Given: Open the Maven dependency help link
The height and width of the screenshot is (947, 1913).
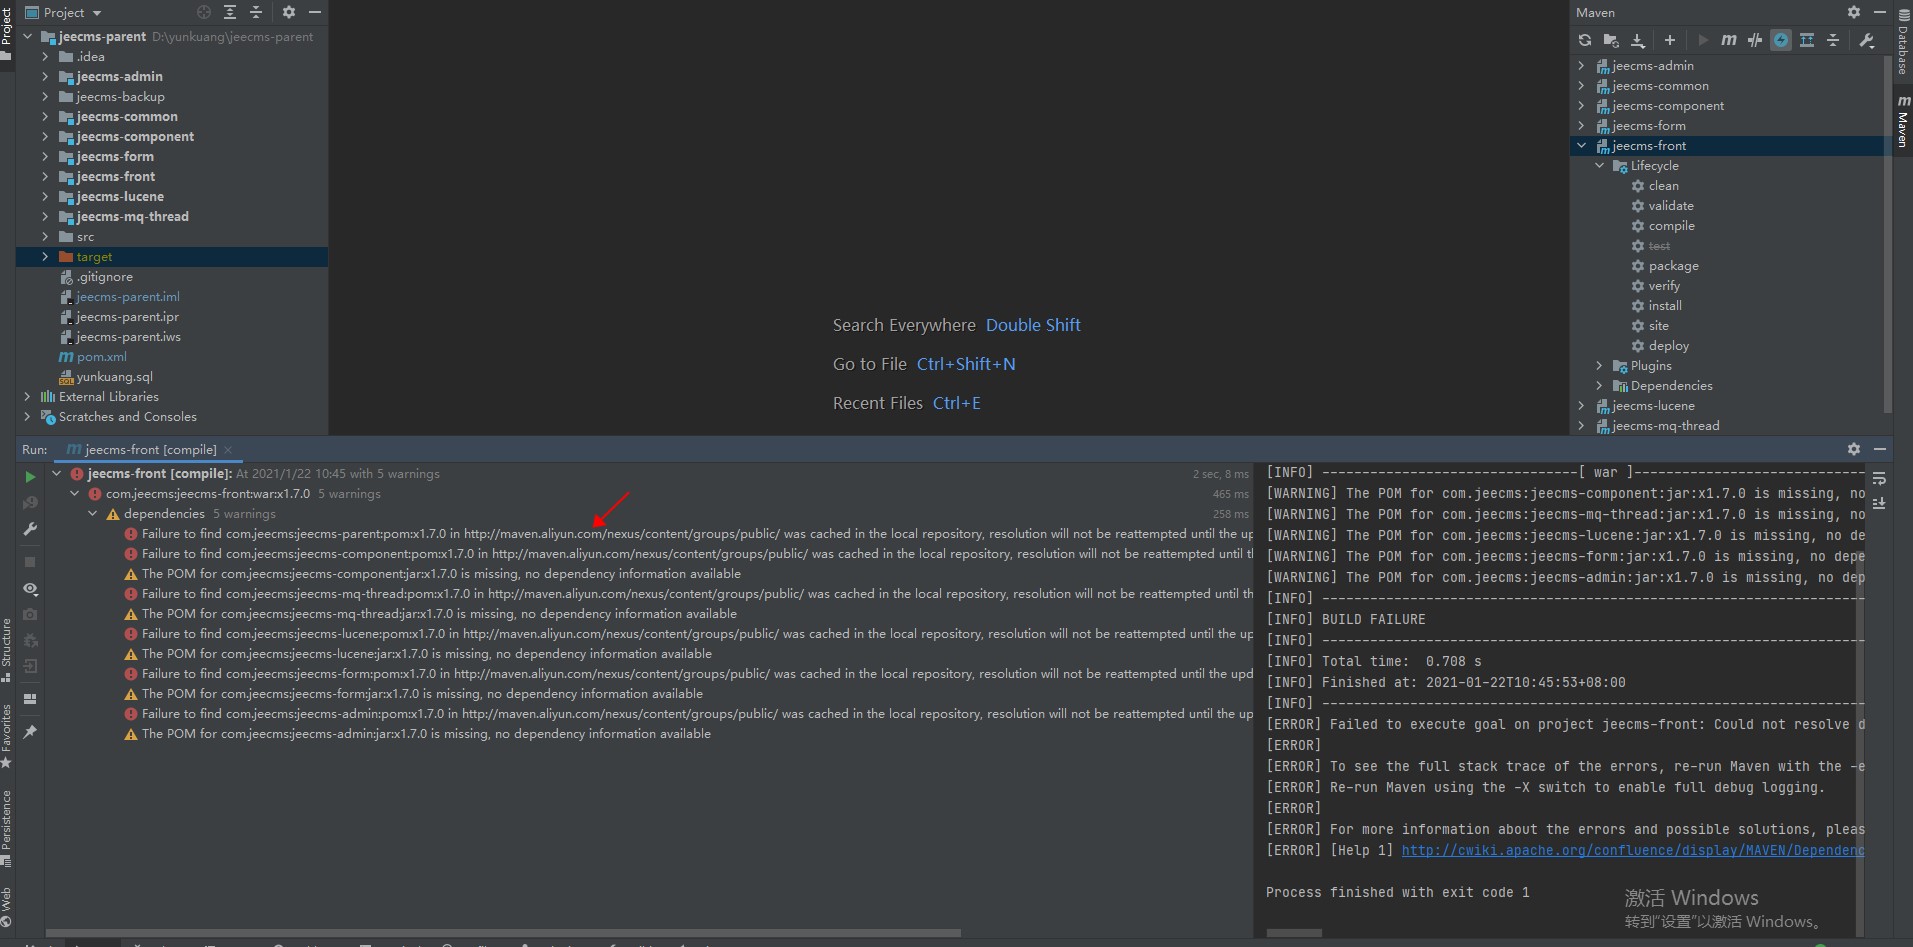Looking at the screenshot, I should pyautogui.click(x=1632, y=850).
